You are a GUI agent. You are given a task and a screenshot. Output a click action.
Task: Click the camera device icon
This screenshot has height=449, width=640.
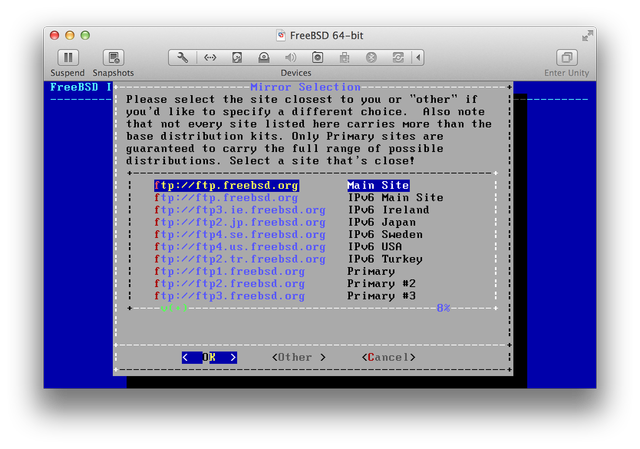point(318,58)
